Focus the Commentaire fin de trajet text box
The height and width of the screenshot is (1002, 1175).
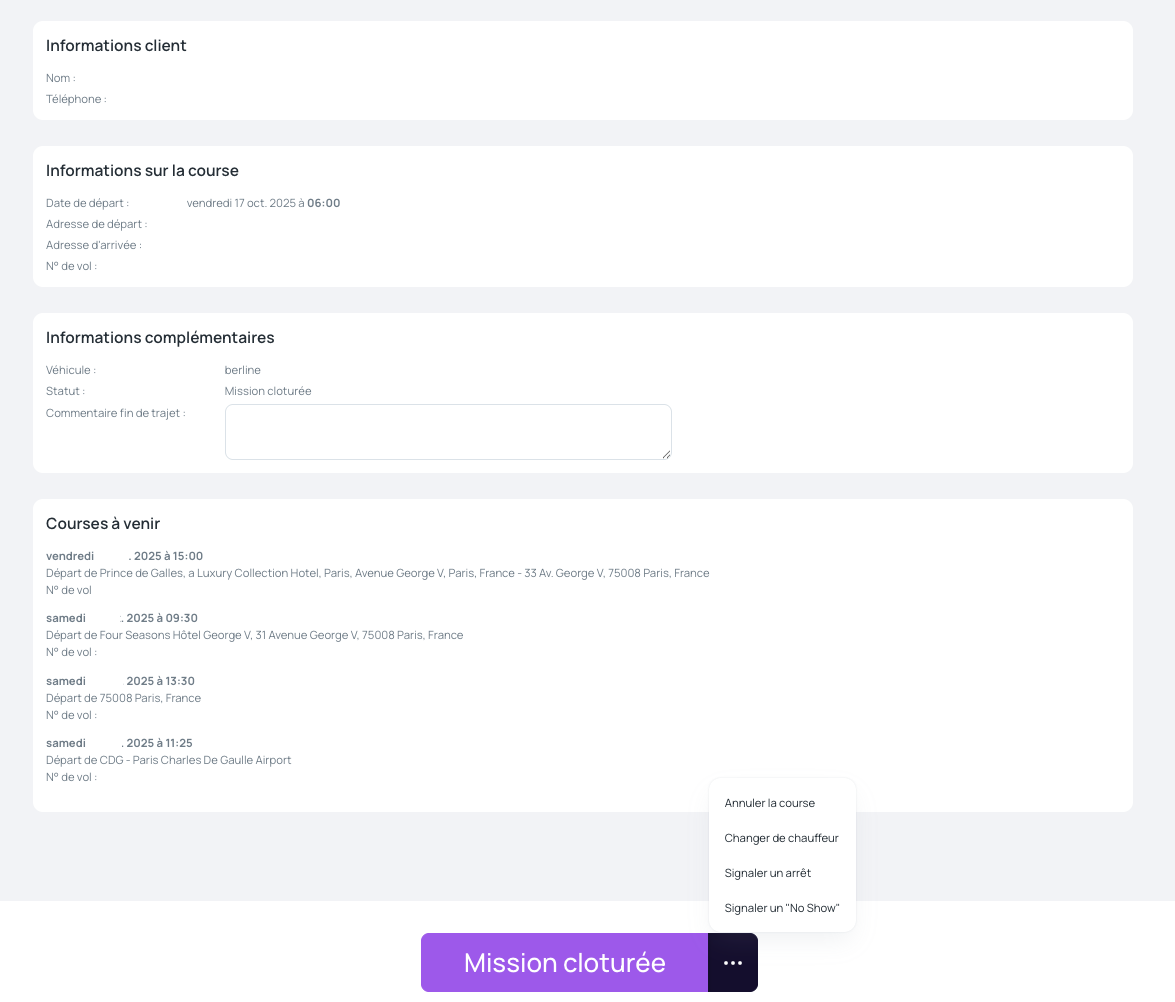pyautogui.click(x=447, y=431)
